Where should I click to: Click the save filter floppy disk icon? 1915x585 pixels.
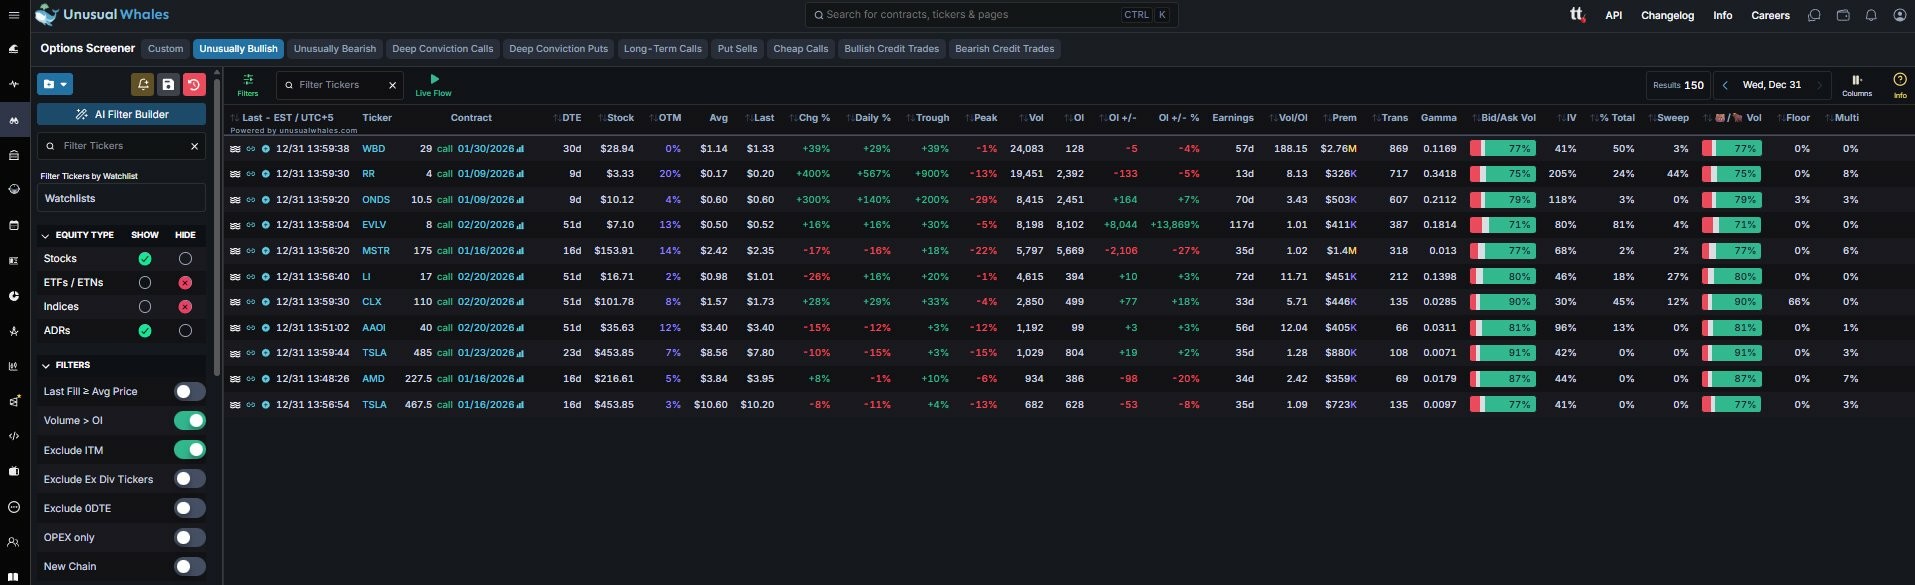pos(168,85)
